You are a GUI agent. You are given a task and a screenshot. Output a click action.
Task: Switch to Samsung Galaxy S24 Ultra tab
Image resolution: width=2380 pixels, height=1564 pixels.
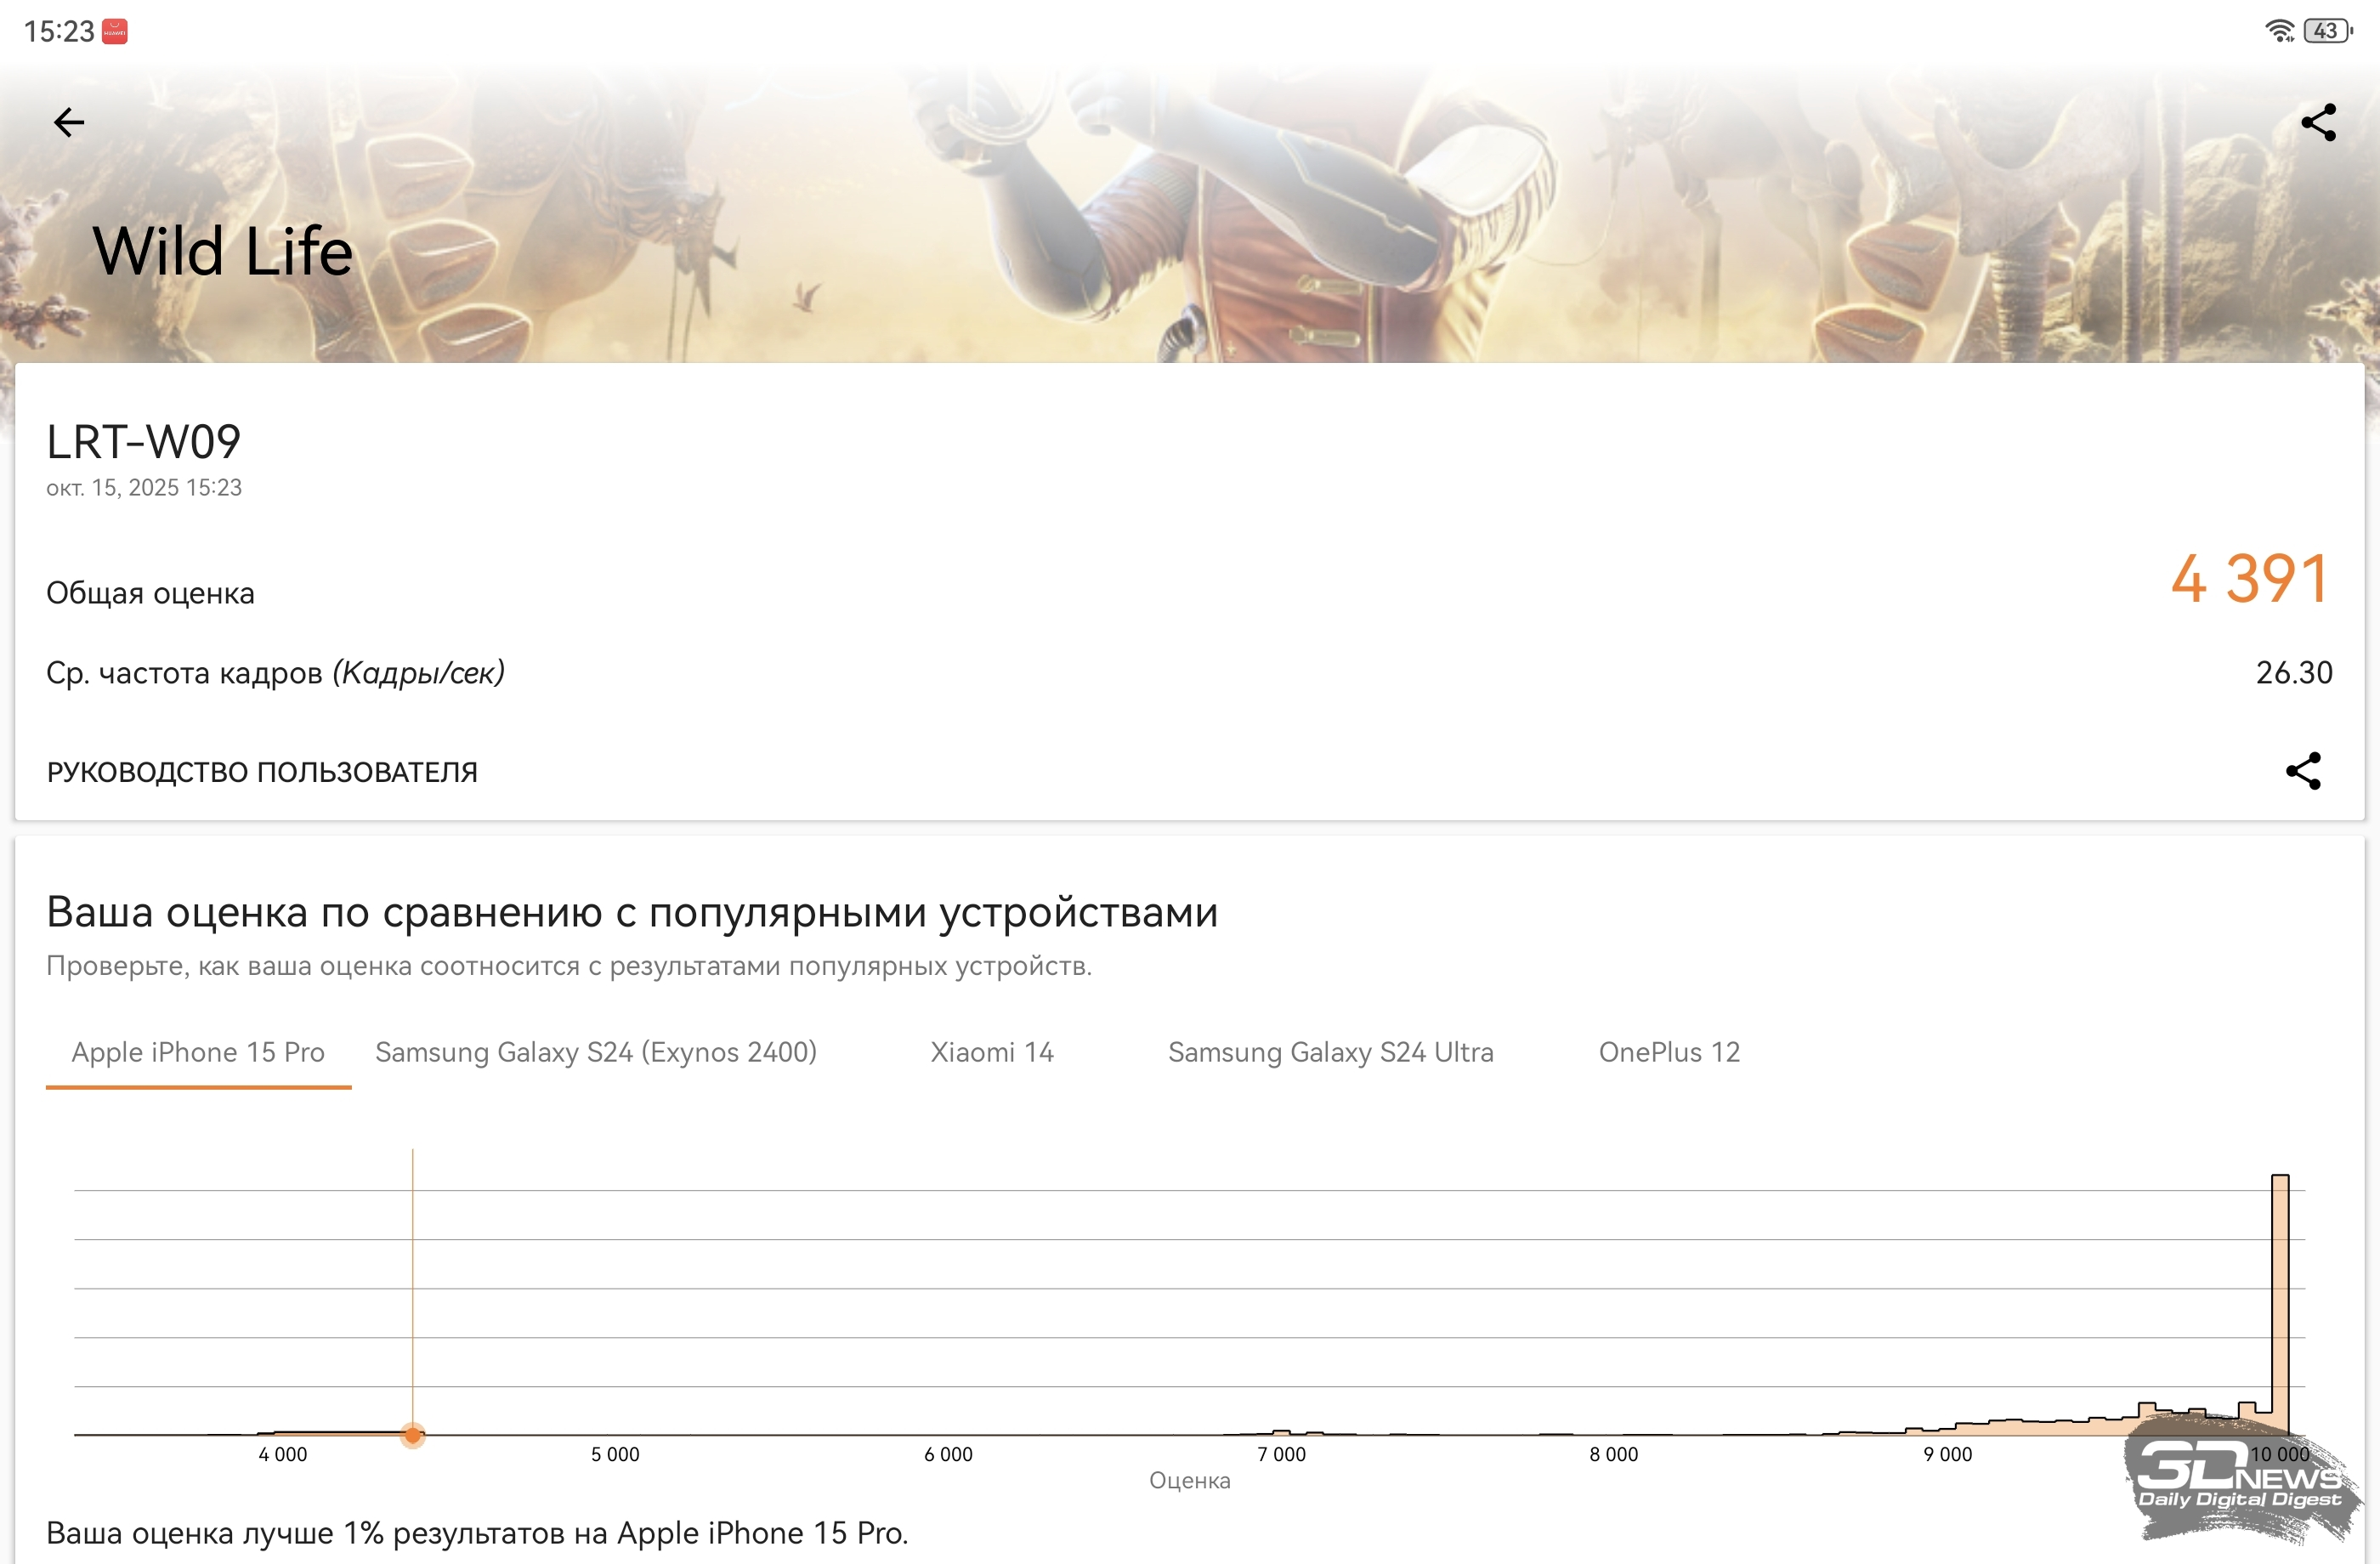coord(1330,1052)
